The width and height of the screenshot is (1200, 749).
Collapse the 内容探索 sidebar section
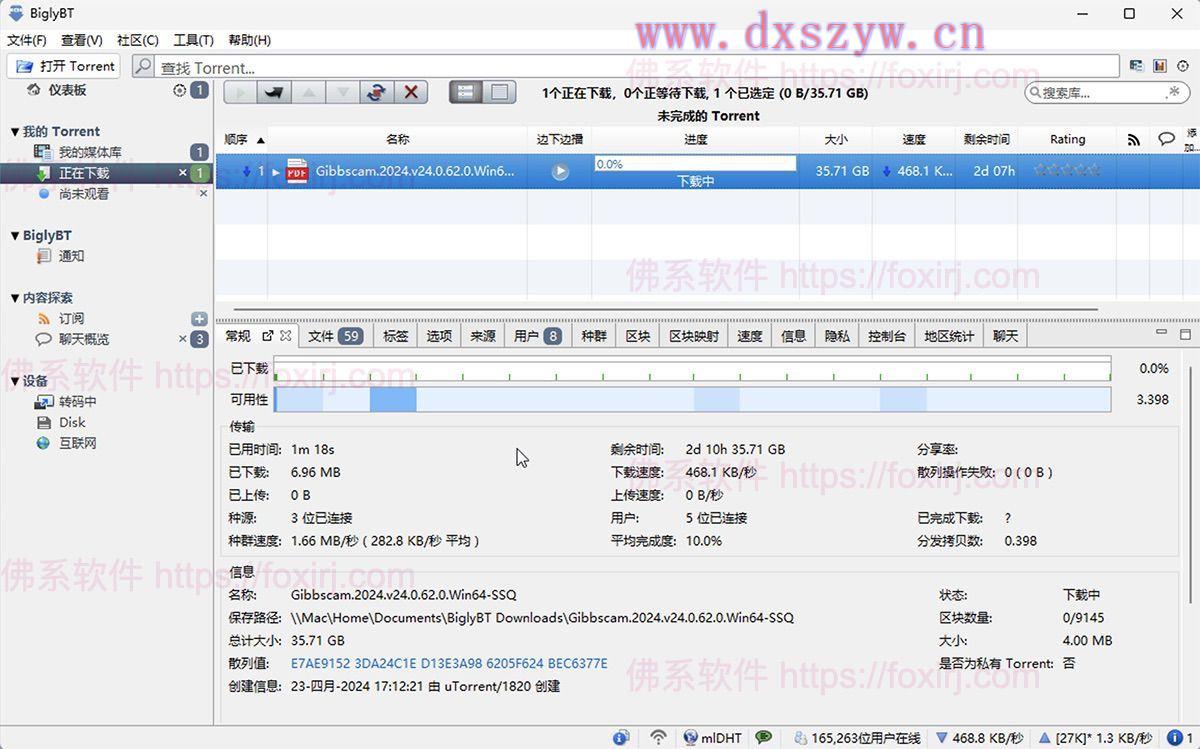pyautogui.click(x=15, y=298)
